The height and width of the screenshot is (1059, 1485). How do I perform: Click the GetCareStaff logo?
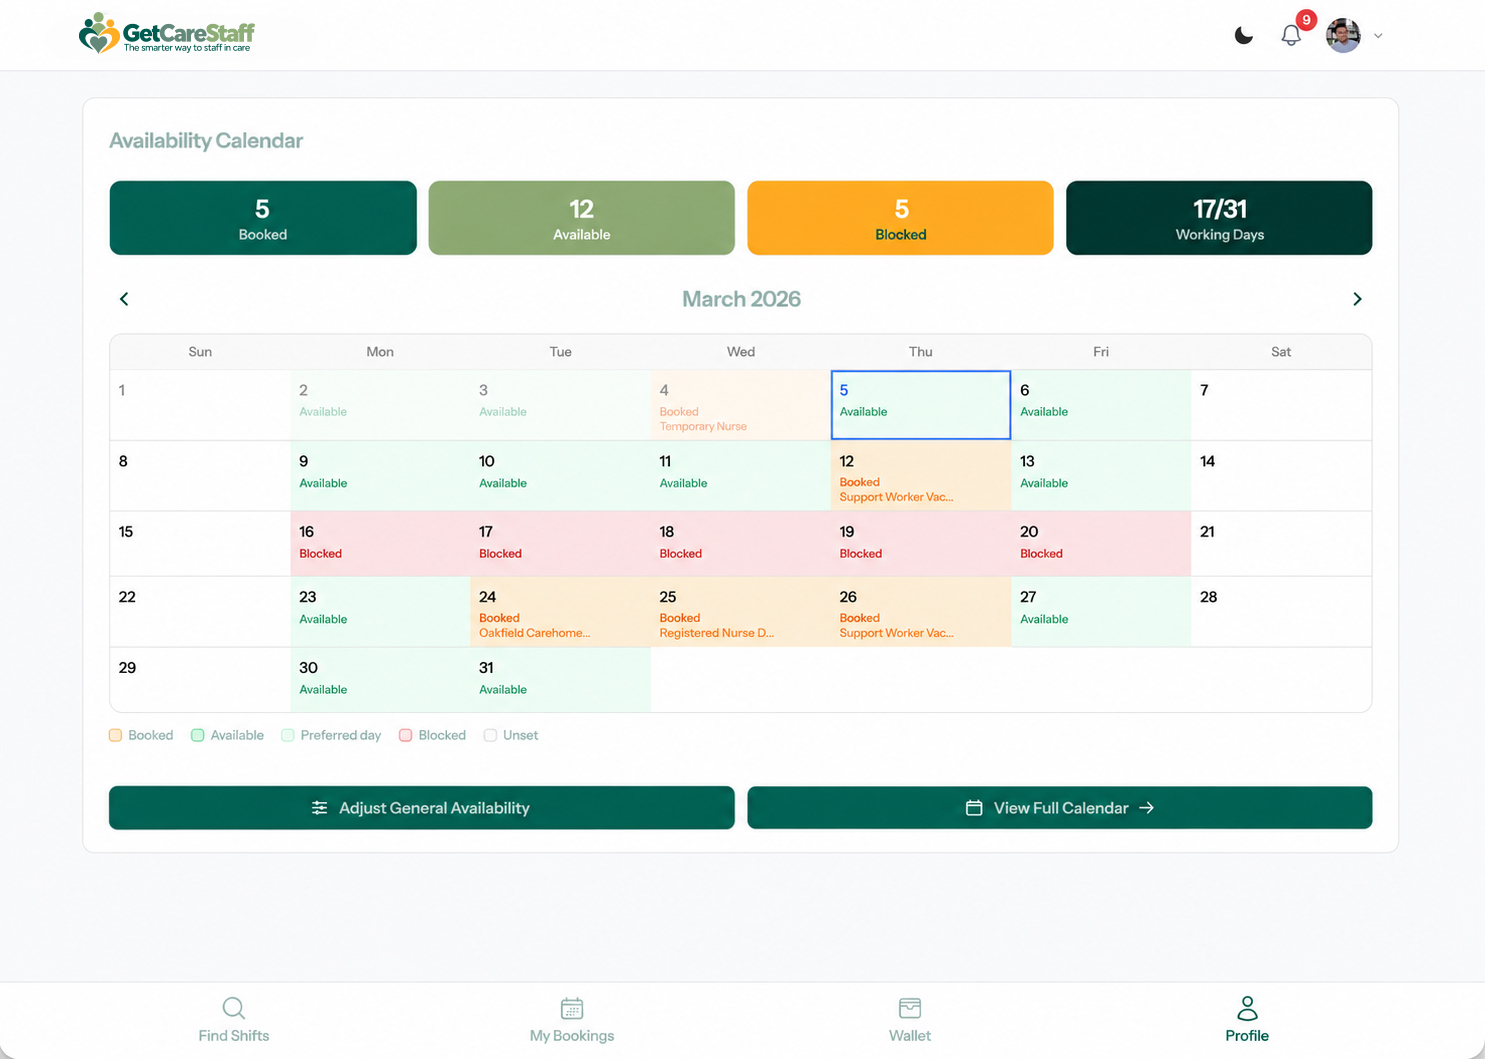167,34
